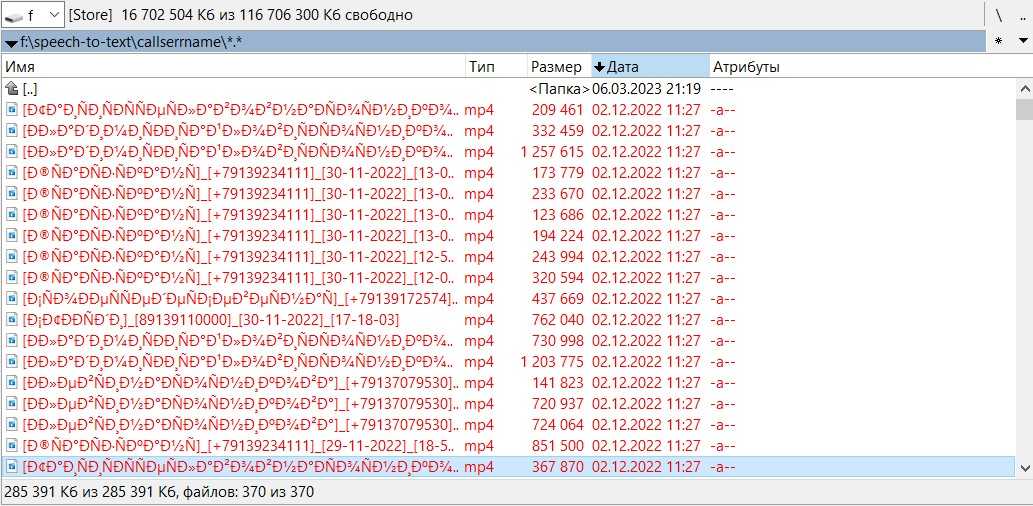Viewport: 1033px width, 506px height.
Task: Click icon of the highlighted 367 870 file
Action: (12, 467)
